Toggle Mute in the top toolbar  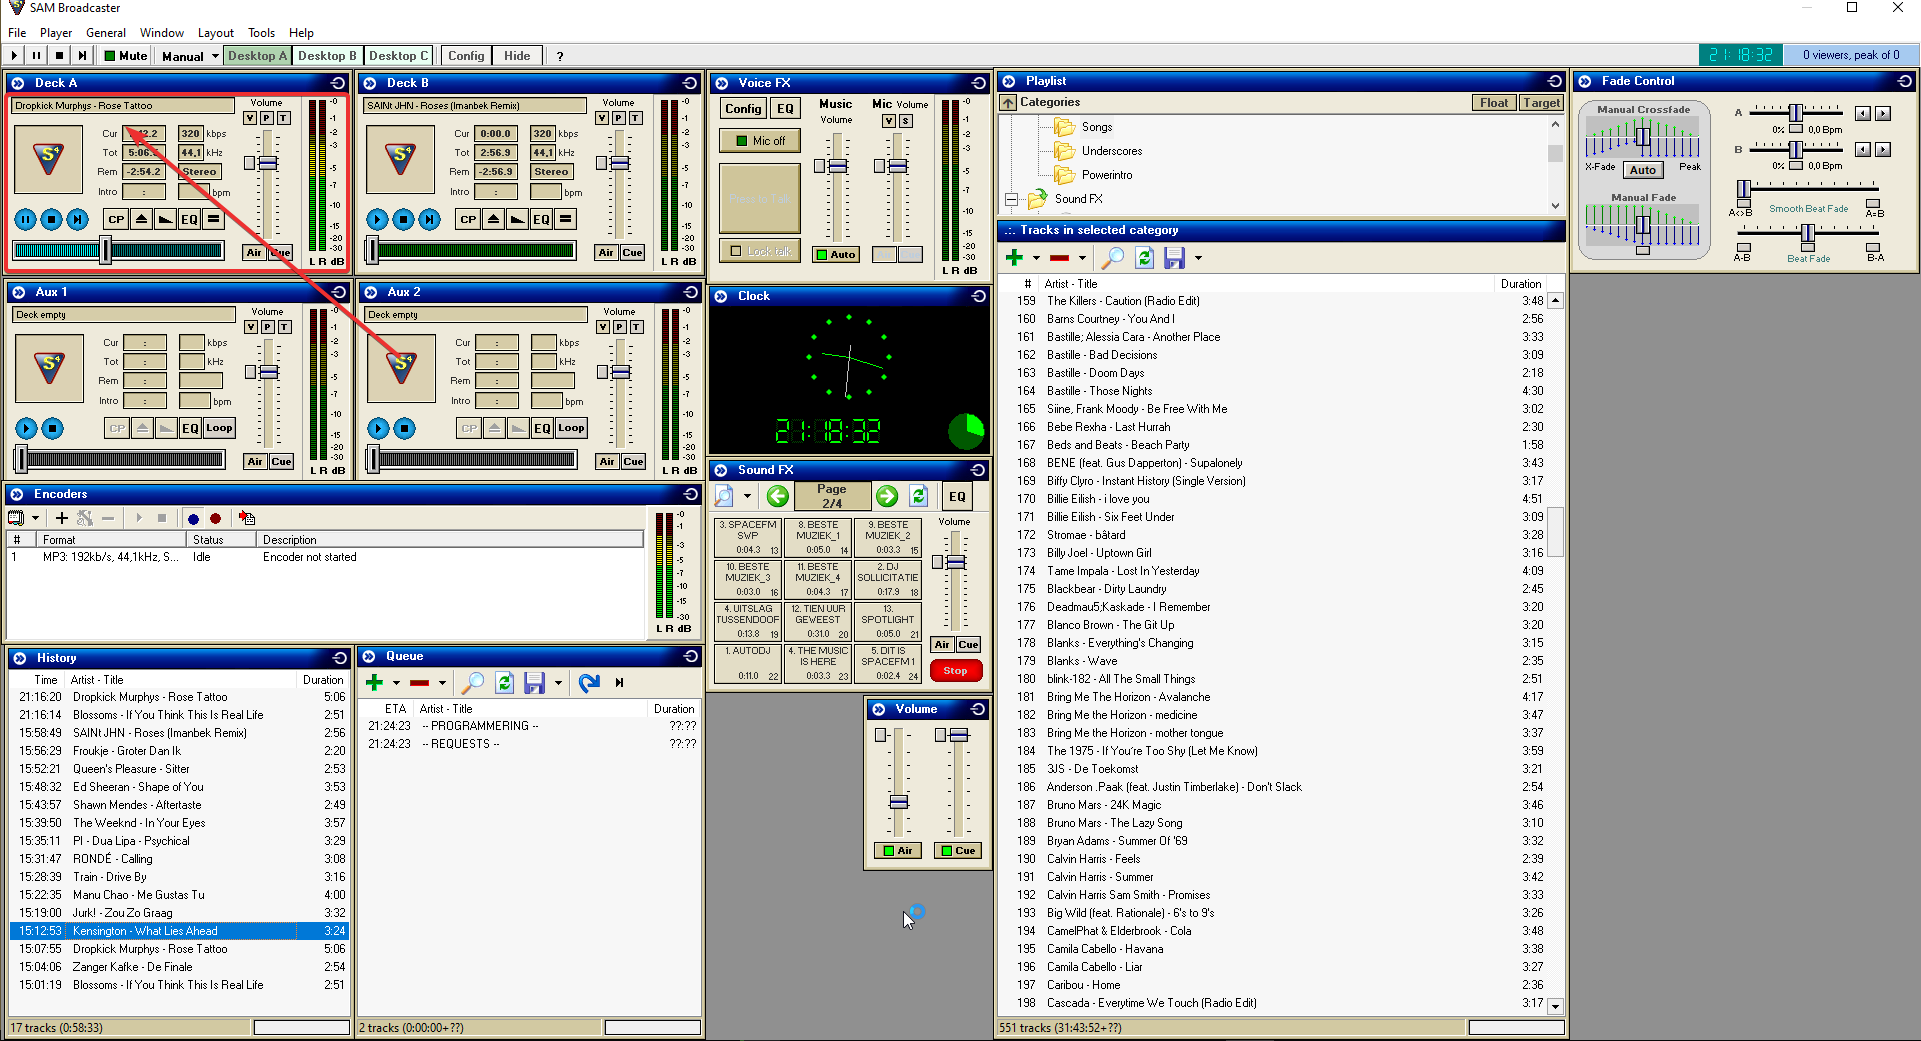[x=126, y=56]
